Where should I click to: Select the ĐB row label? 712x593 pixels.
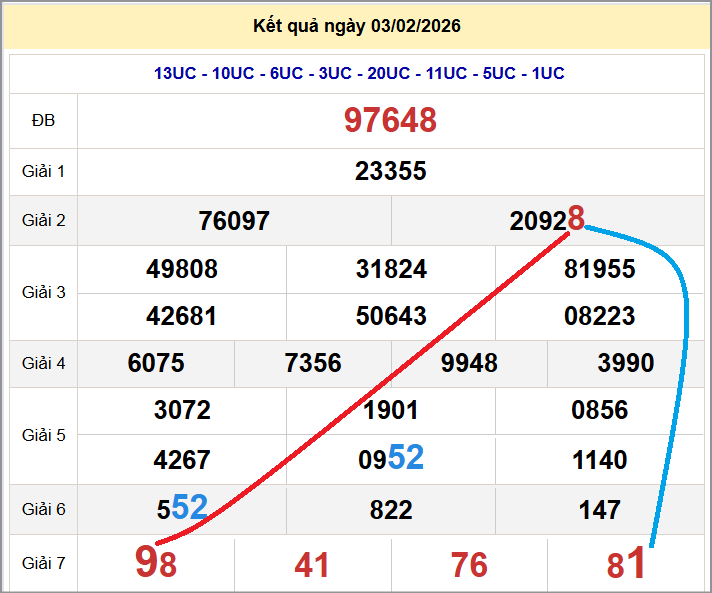43,120
